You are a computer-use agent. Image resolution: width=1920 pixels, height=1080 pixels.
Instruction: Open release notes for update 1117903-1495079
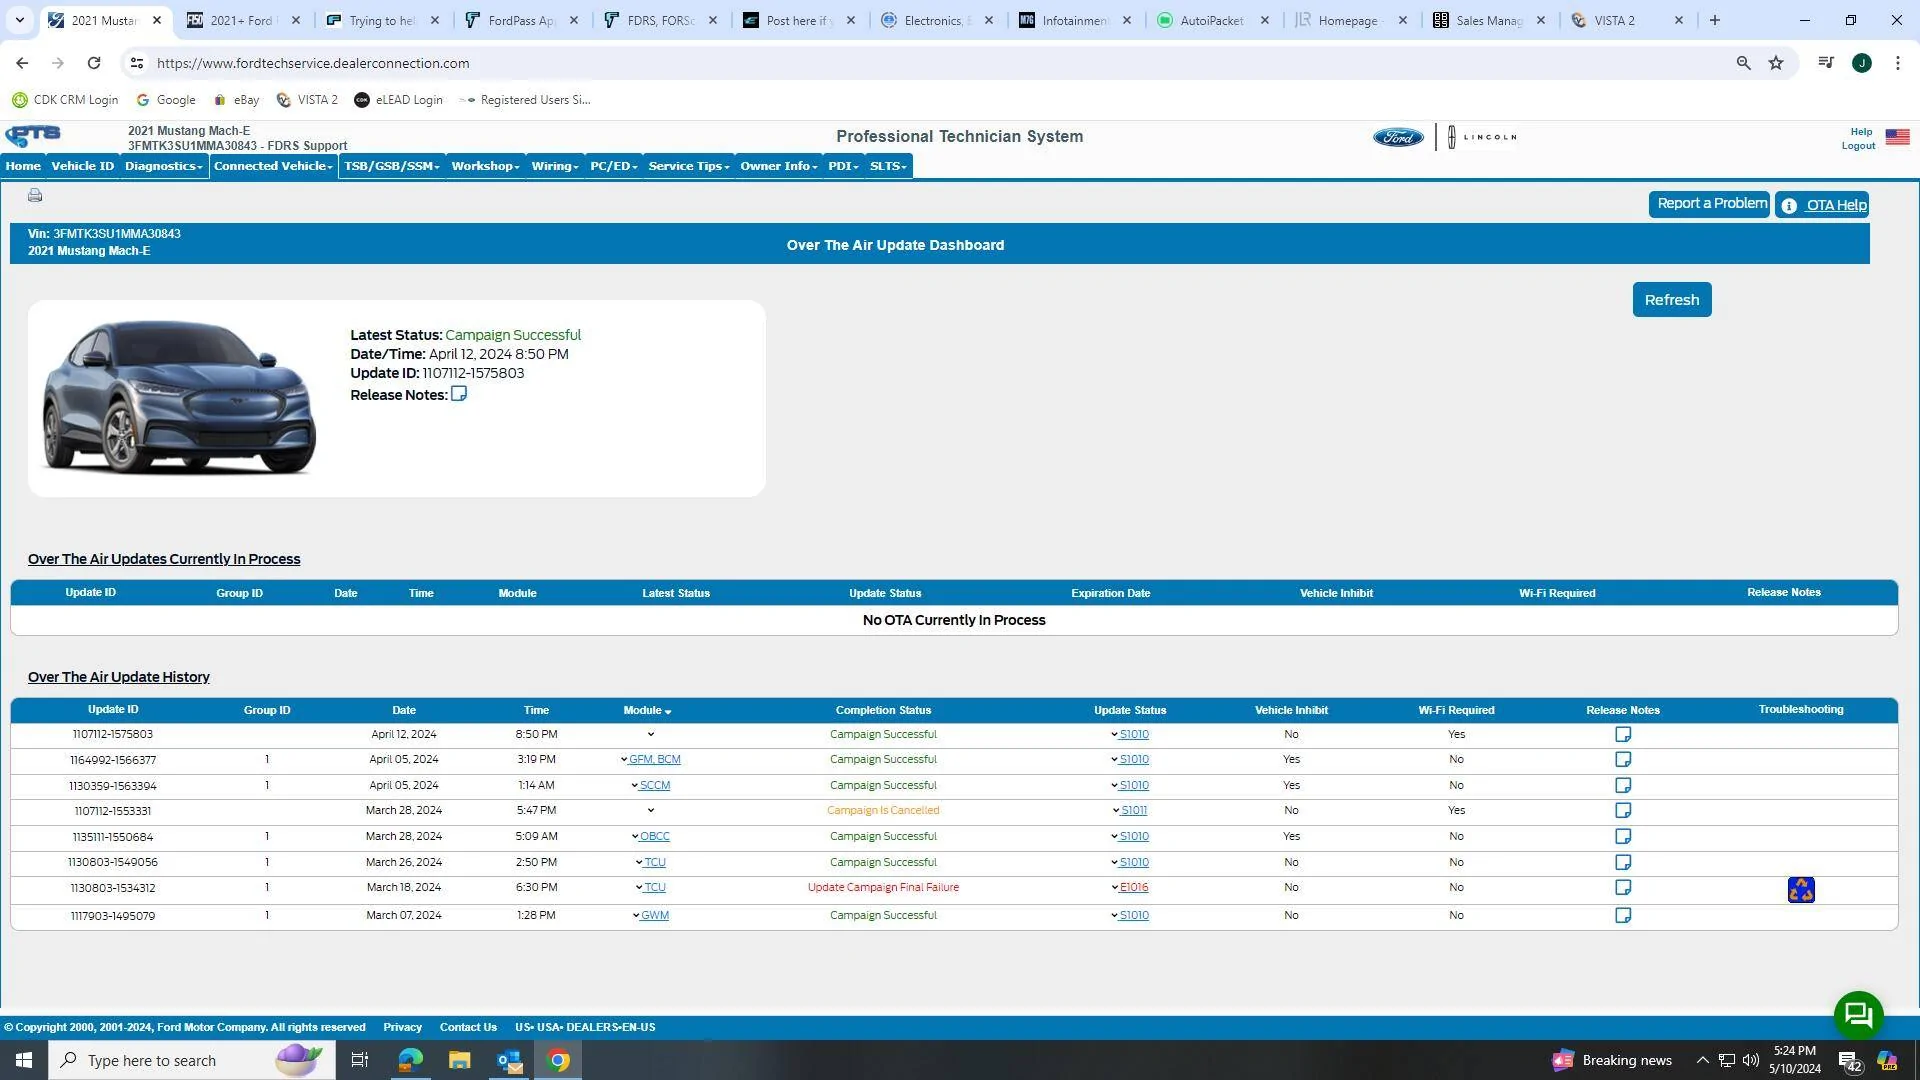click(x=1623, y=915)
